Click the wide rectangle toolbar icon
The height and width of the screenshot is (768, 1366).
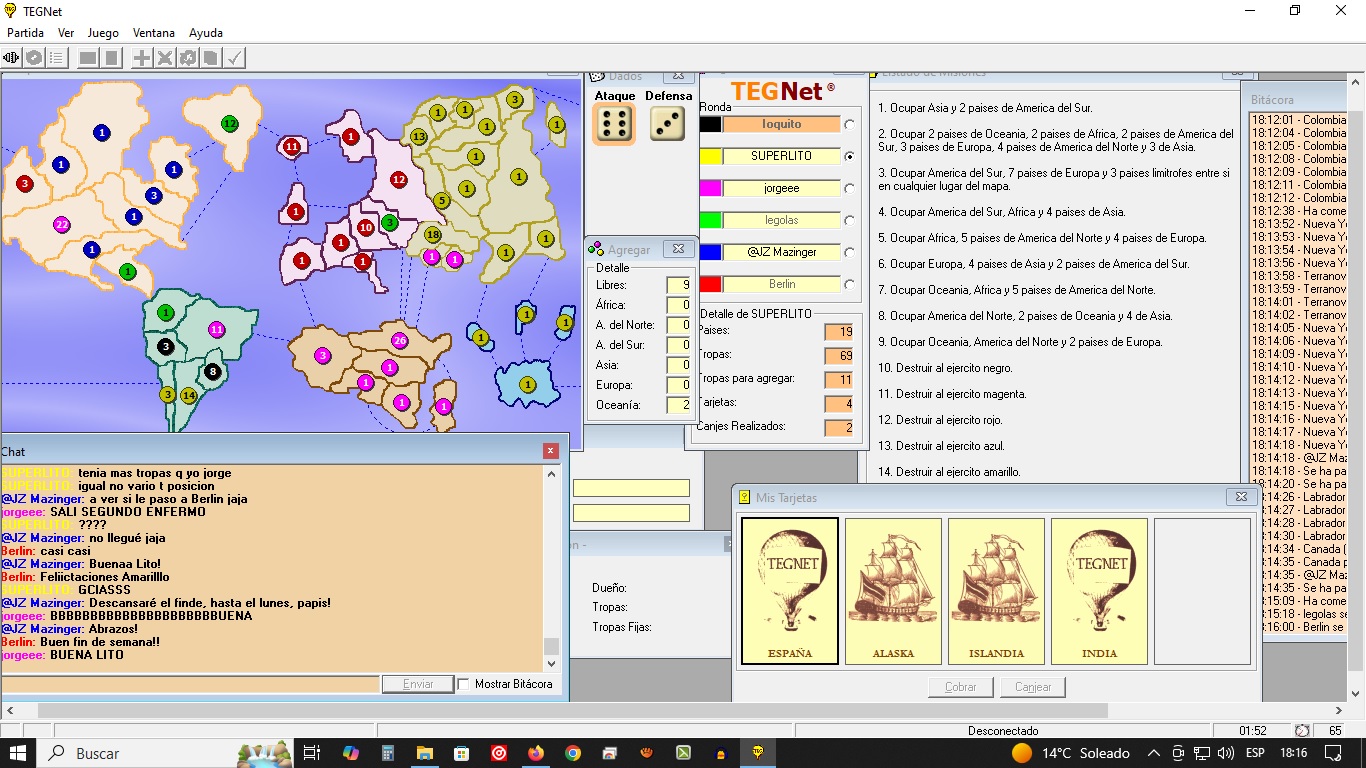click(88, 58)
